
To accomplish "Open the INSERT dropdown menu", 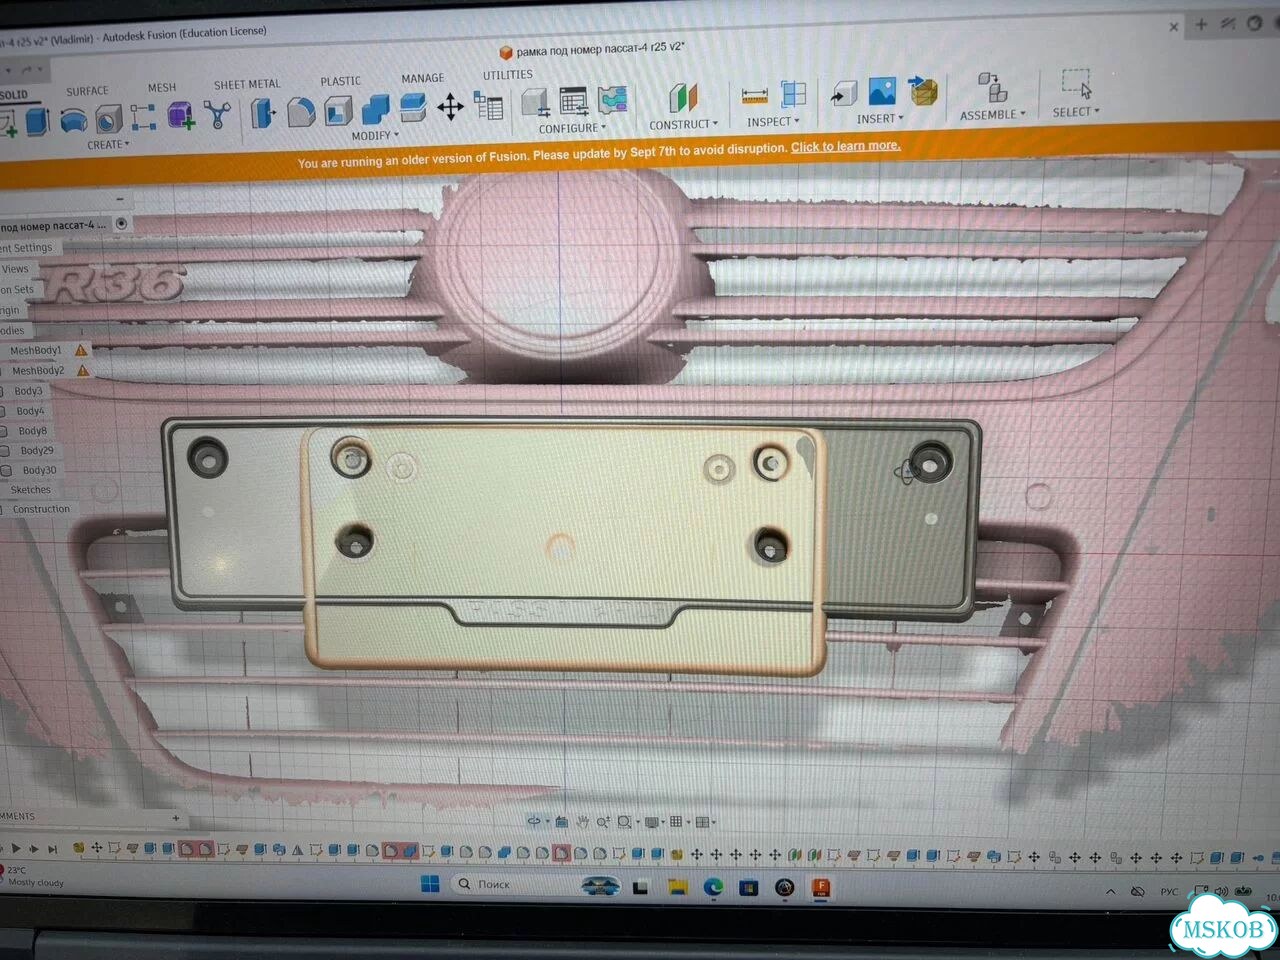I will [880, 119].
